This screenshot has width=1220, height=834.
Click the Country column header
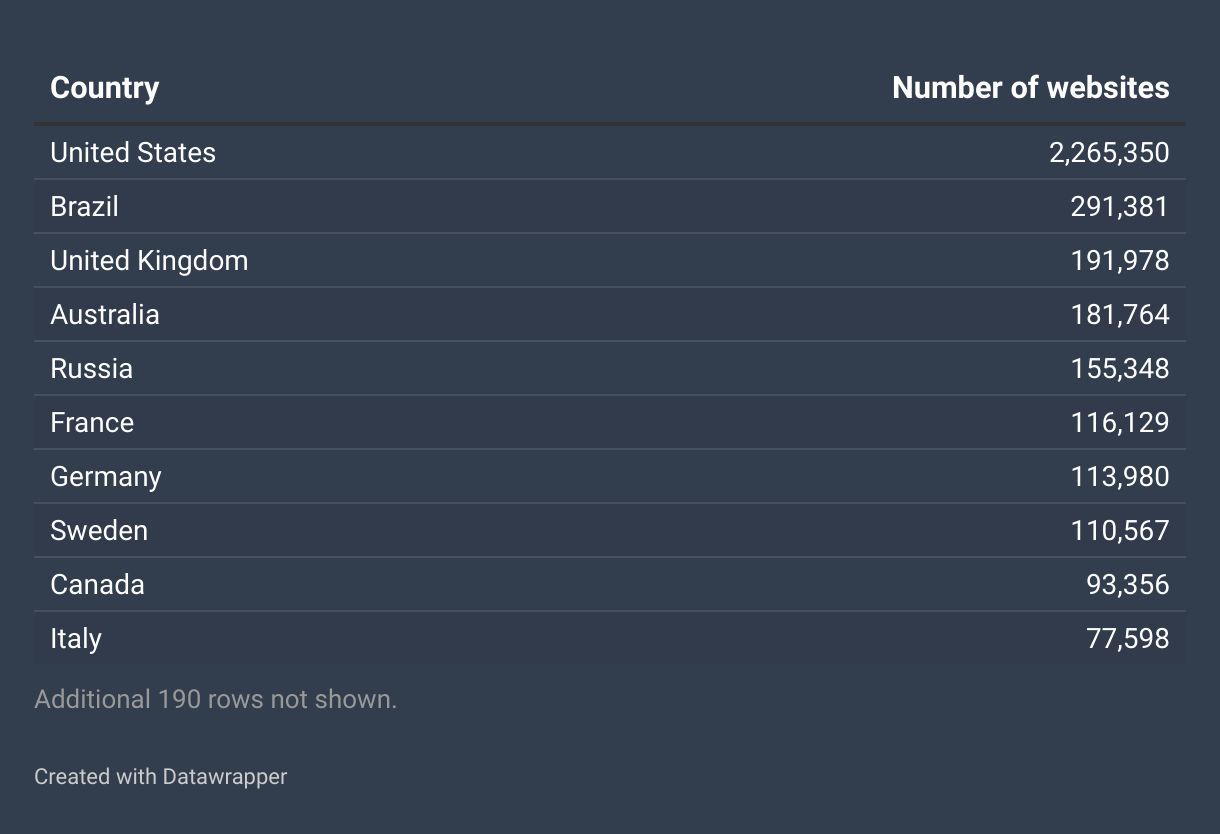104,88
